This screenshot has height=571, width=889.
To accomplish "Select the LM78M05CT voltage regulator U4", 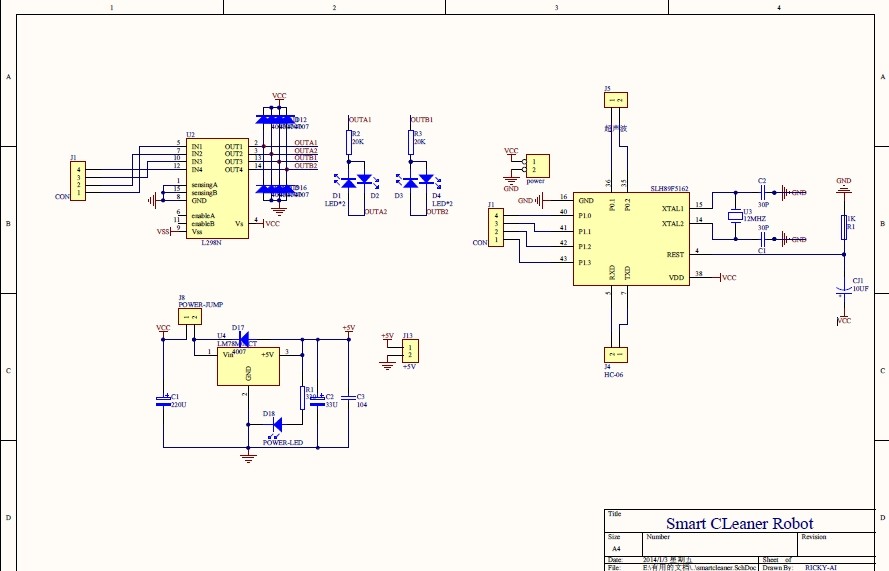I will [x=248, y=366].
